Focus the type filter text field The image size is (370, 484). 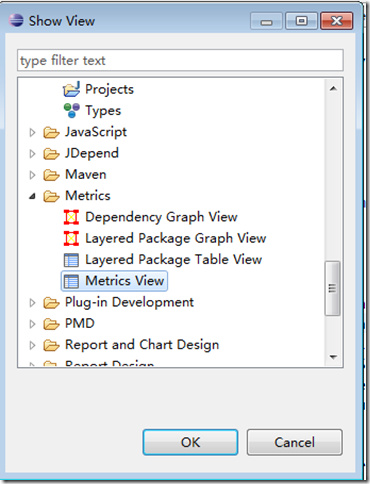click(x=180, y=60)
